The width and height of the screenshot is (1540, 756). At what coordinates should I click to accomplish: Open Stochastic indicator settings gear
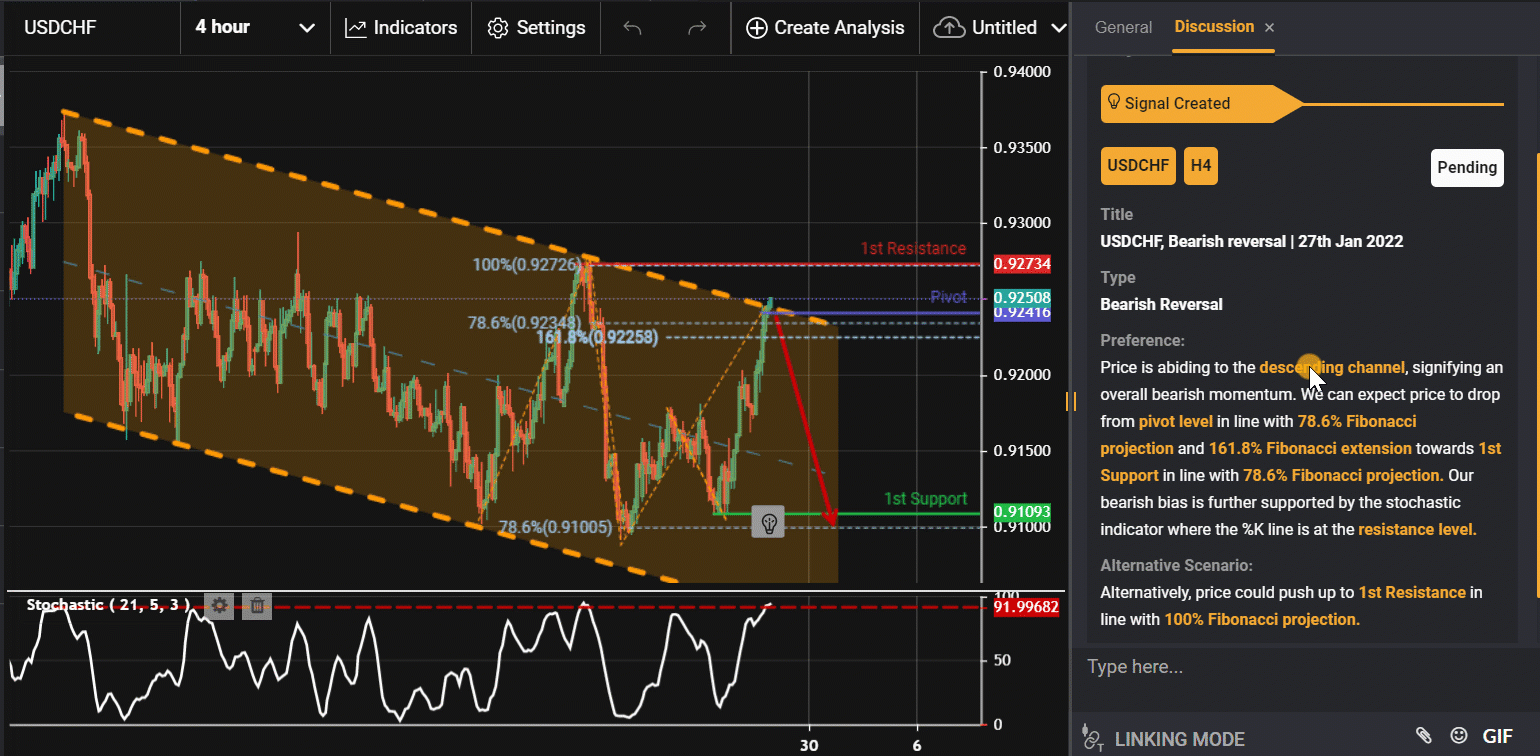(x=220, y=605)
